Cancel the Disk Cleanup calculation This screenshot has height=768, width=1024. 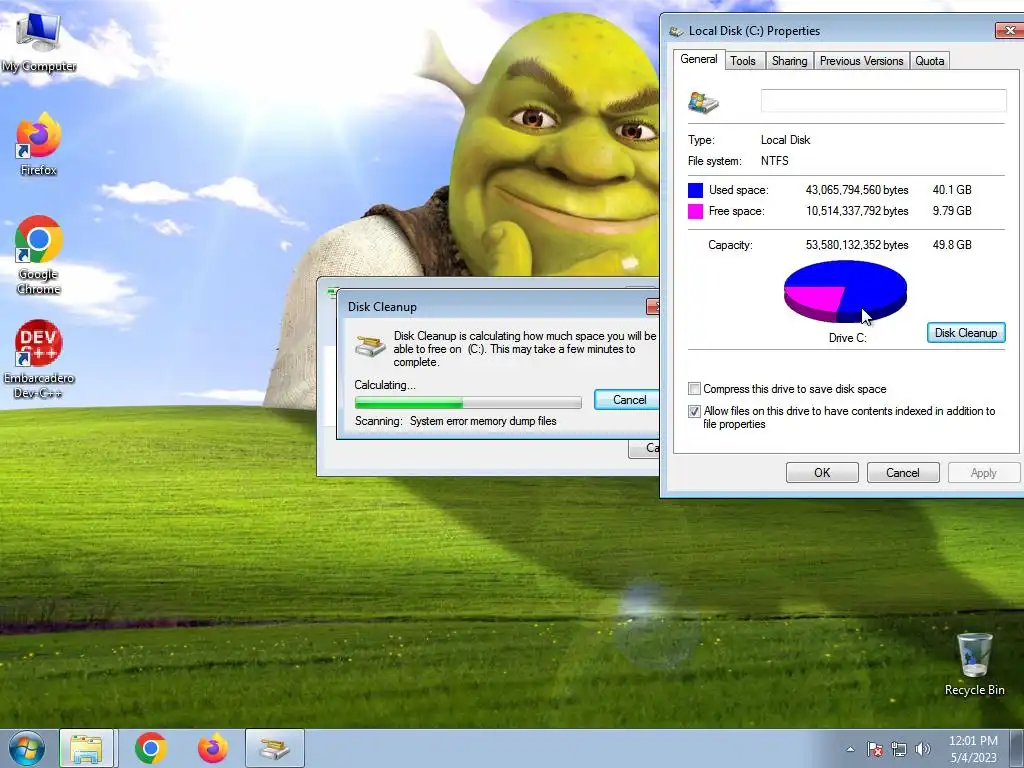click(628, 400)
